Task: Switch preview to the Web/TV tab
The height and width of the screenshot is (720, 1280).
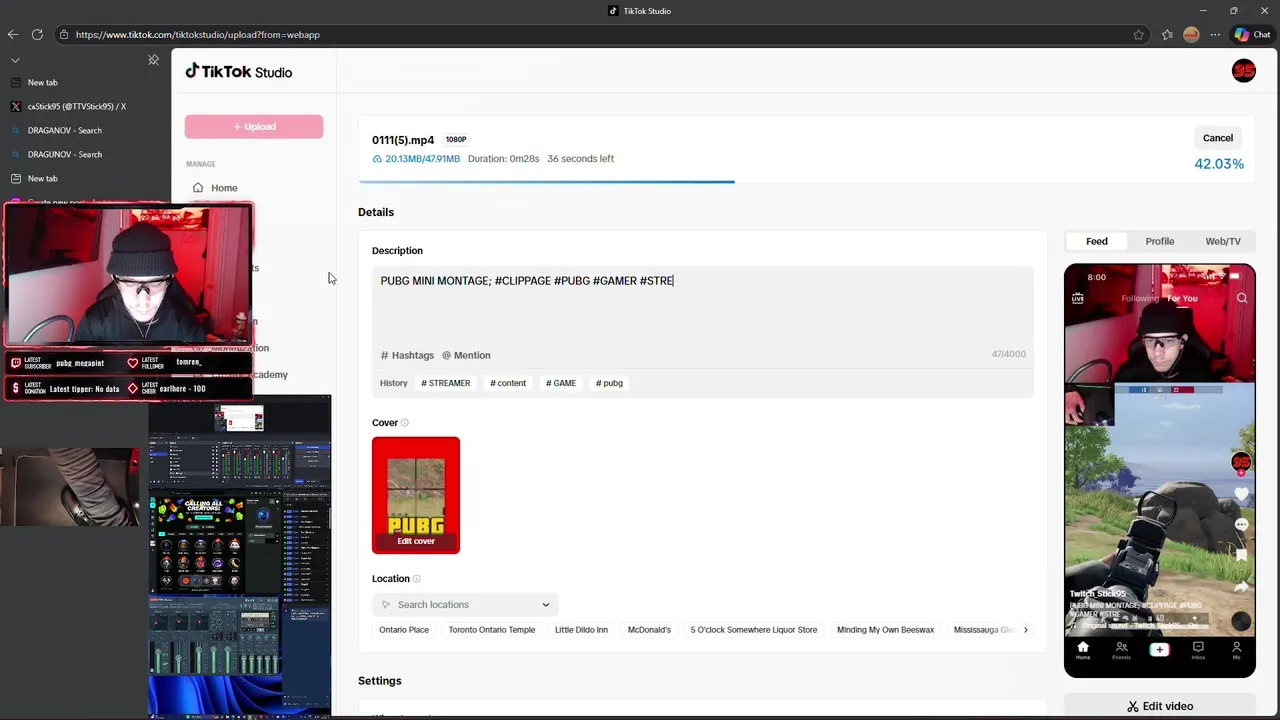Action: coord(1223,241)
